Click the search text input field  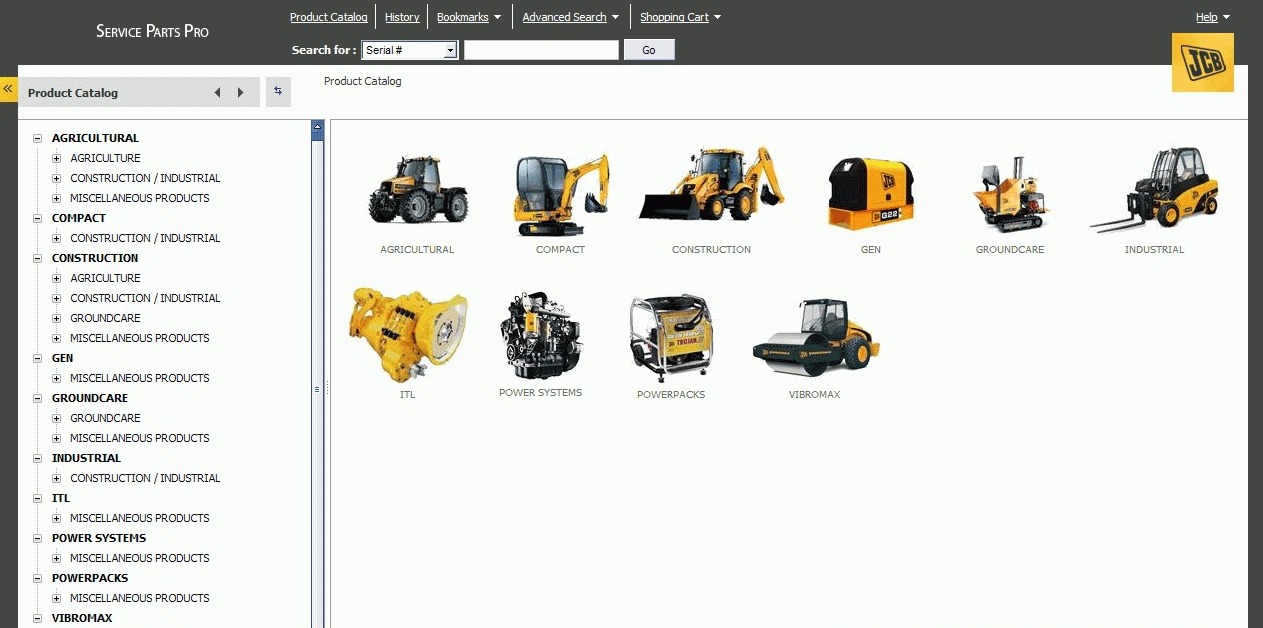[x=541, y=50]
